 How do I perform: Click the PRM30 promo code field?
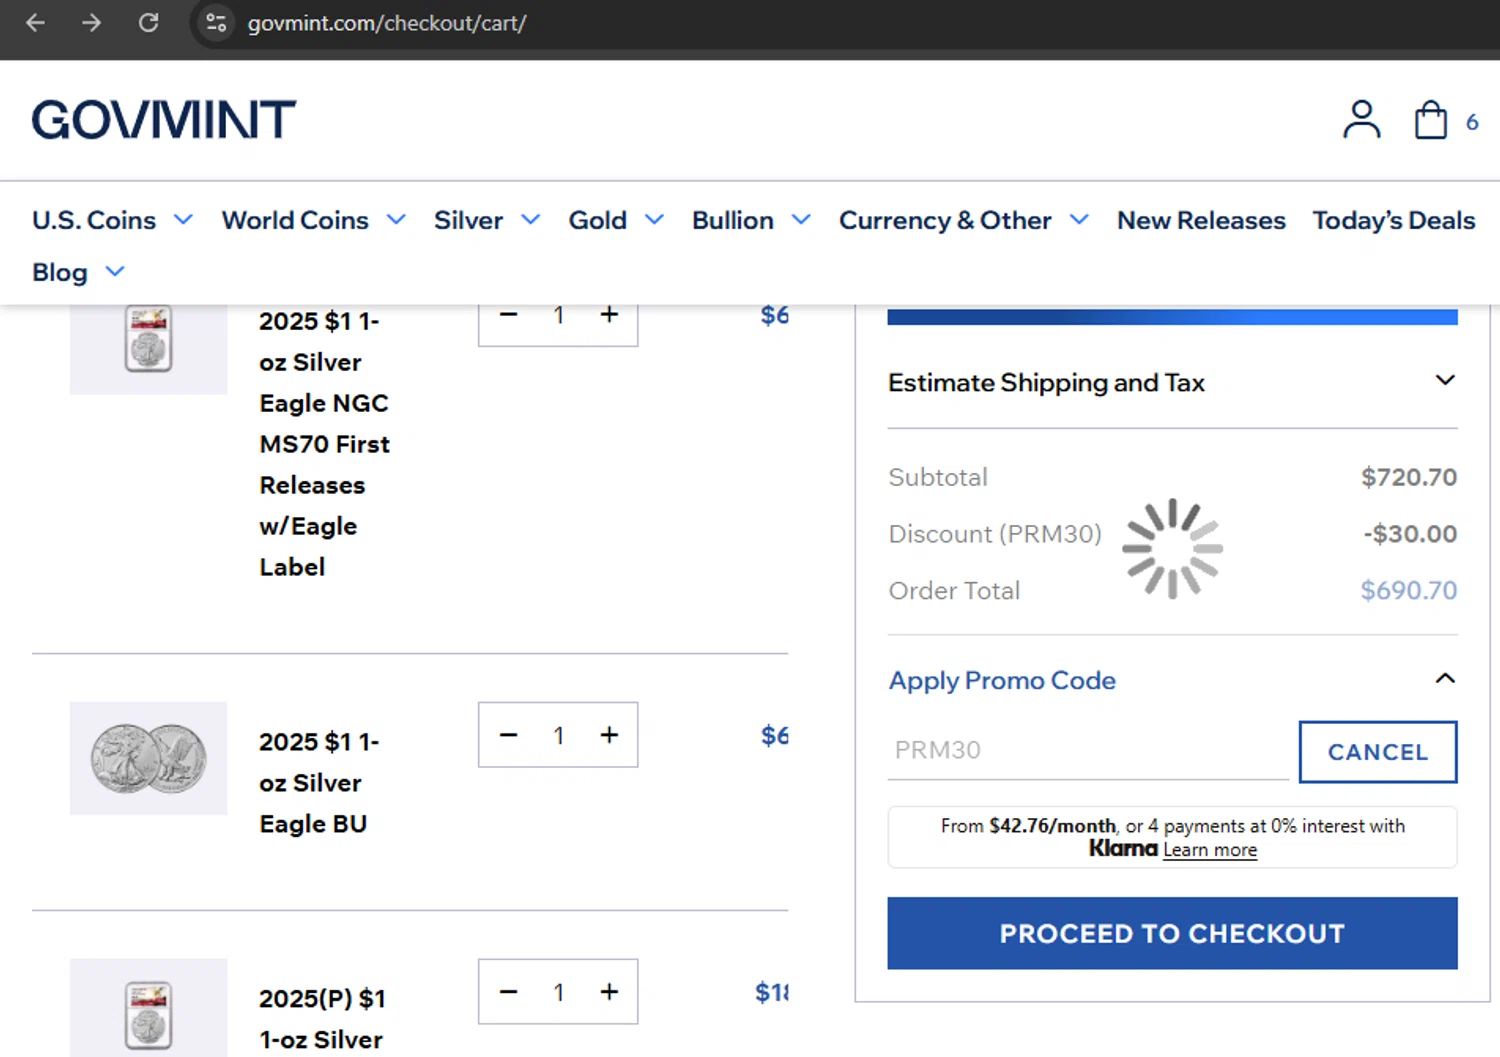(1088, 750)
